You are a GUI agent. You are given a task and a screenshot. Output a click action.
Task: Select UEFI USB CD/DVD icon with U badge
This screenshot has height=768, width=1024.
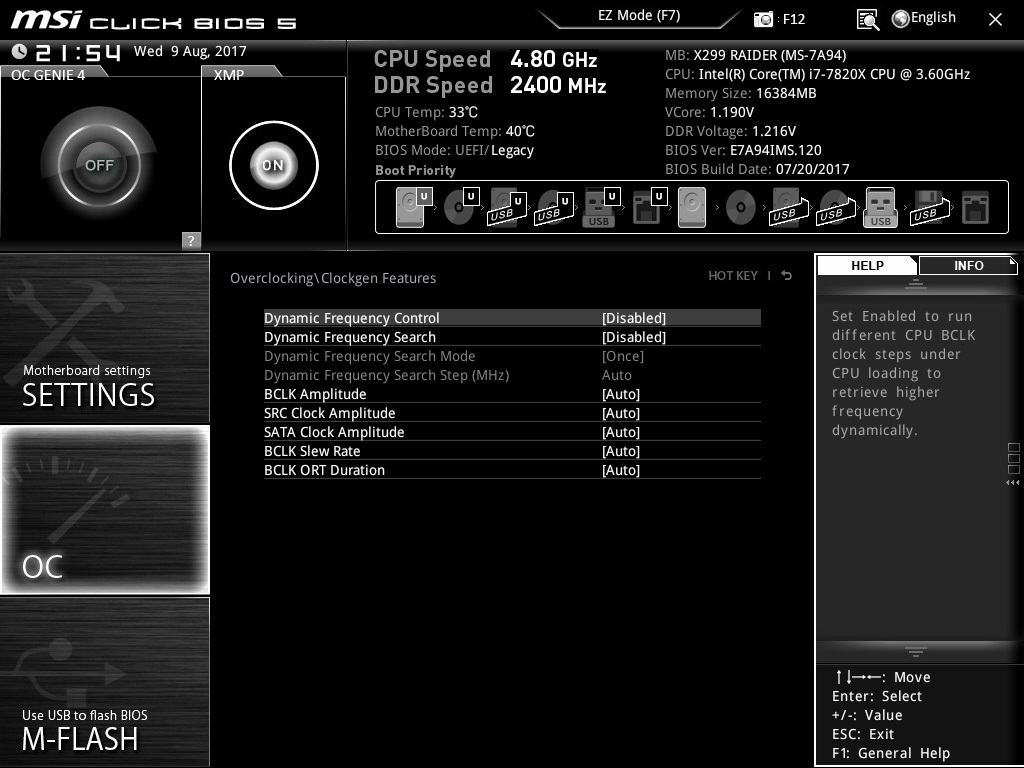click(x=554, y=208)
